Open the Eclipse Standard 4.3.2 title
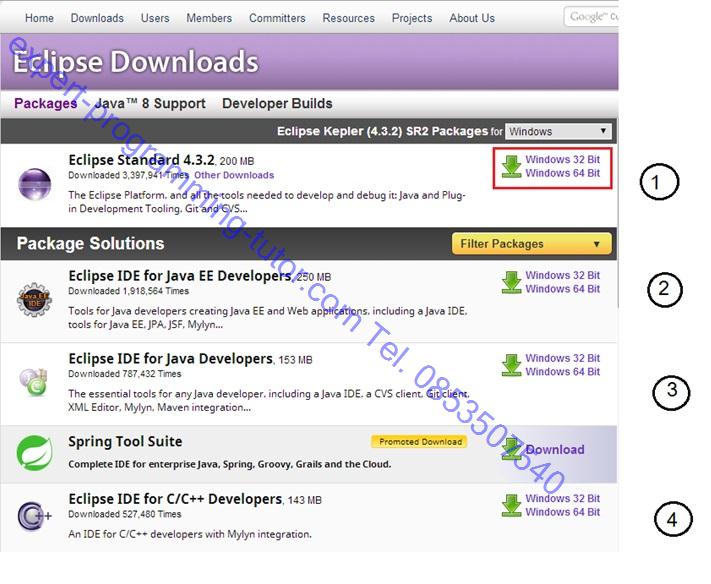The width and height of the screenshot is (711, 584). click(x=141, y=160)
